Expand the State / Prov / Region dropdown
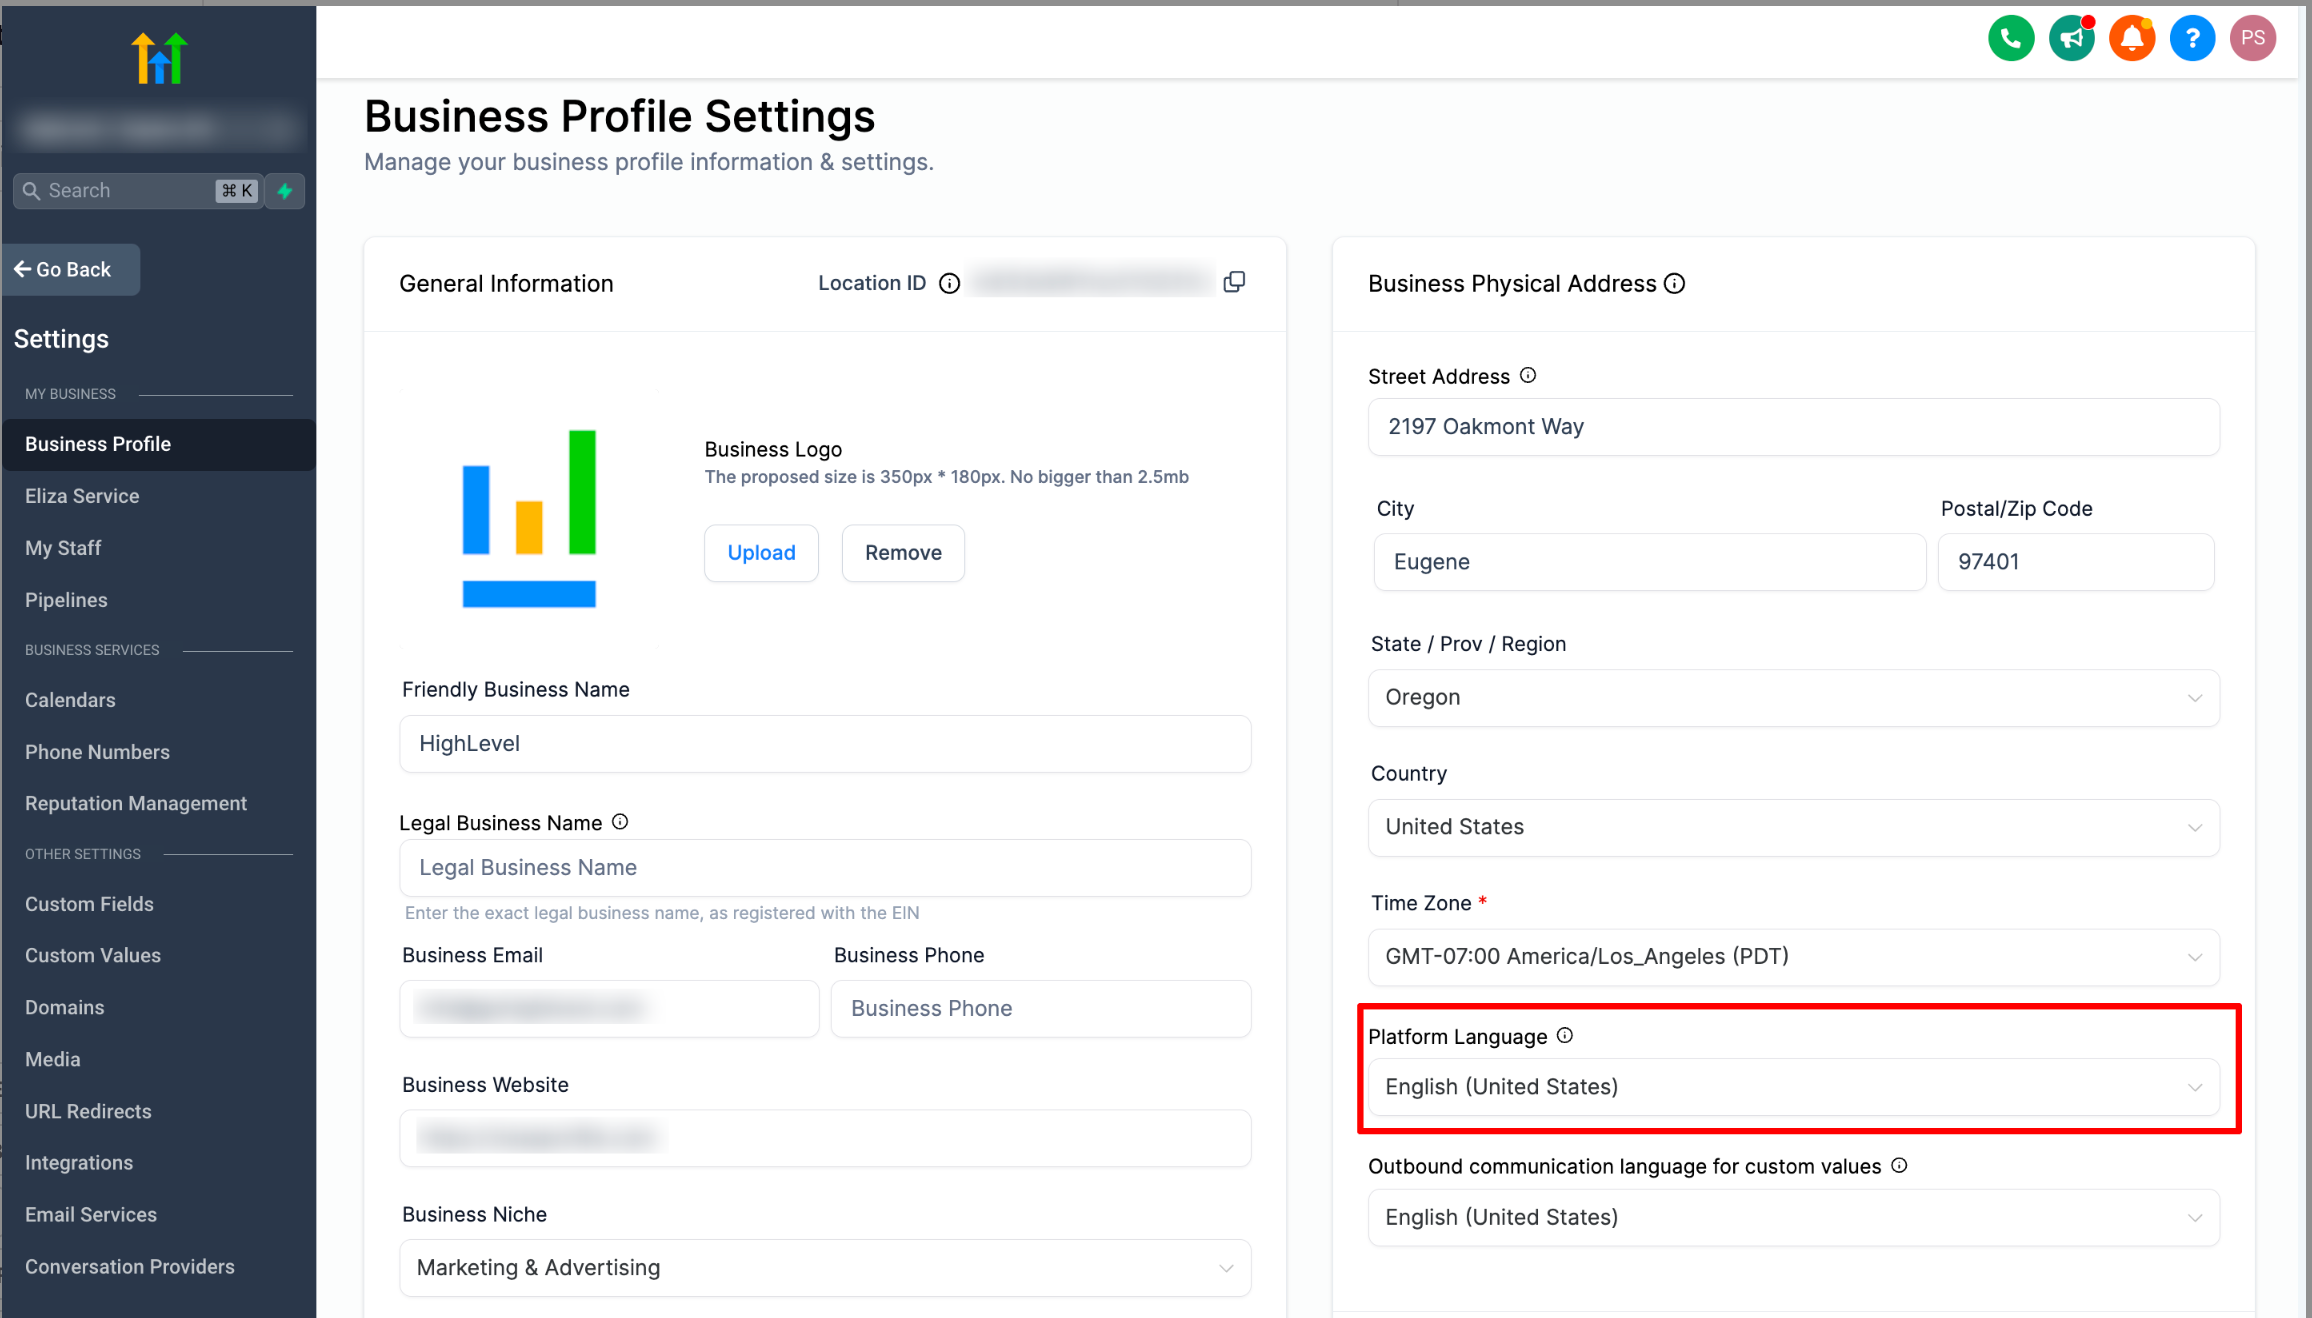2312x1318 pixels. tap(1793, 698)
